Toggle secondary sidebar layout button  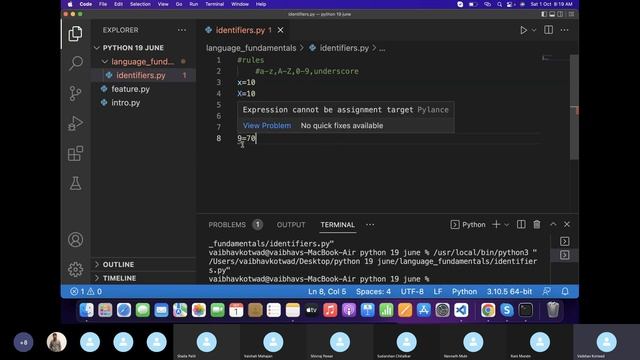(x=560, y=14)
